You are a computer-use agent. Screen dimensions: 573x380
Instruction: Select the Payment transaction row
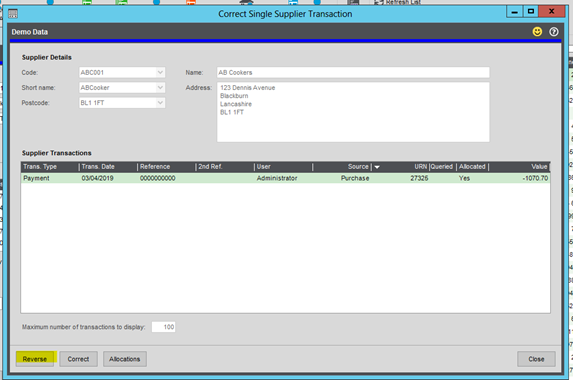coord(285,178)
